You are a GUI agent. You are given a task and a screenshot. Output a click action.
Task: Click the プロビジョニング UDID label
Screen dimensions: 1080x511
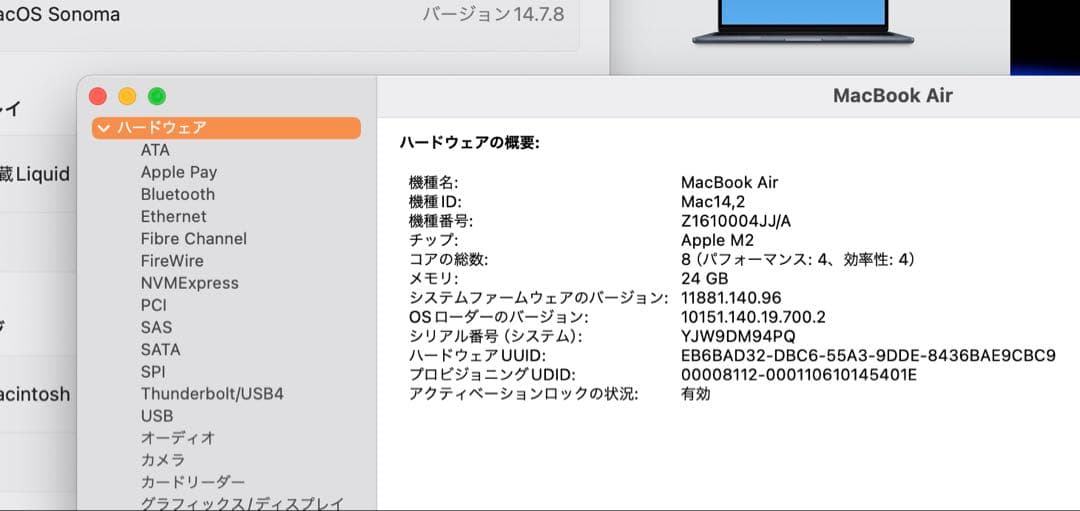492,375
